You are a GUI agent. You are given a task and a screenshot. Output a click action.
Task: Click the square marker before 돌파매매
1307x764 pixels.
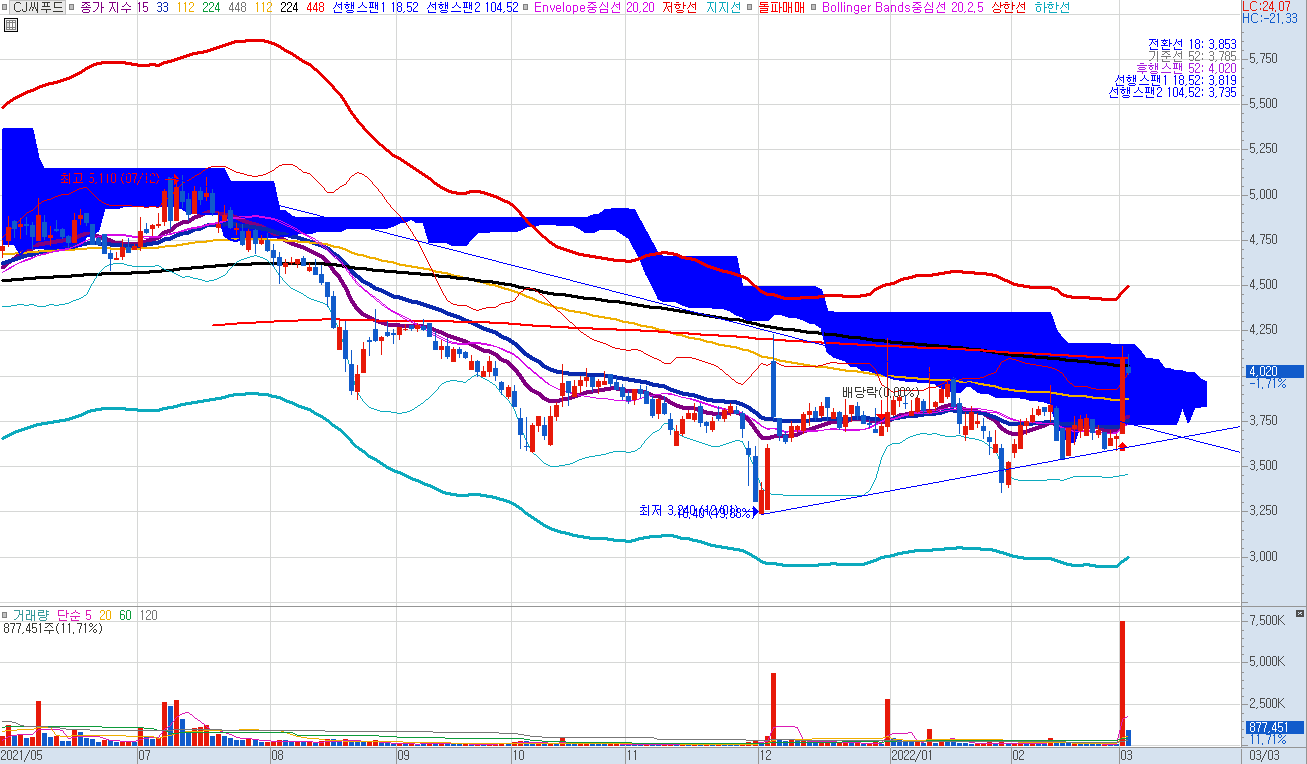point(749,7)
